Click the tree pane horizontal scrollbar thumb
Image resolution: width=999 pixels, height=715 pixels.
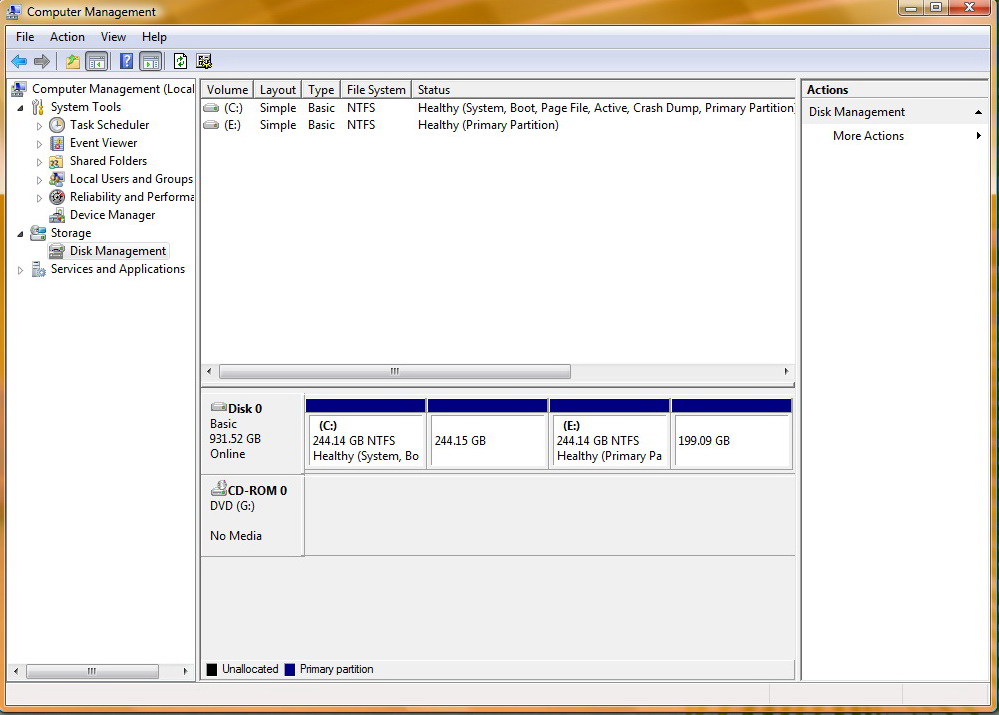coord(92,671)
